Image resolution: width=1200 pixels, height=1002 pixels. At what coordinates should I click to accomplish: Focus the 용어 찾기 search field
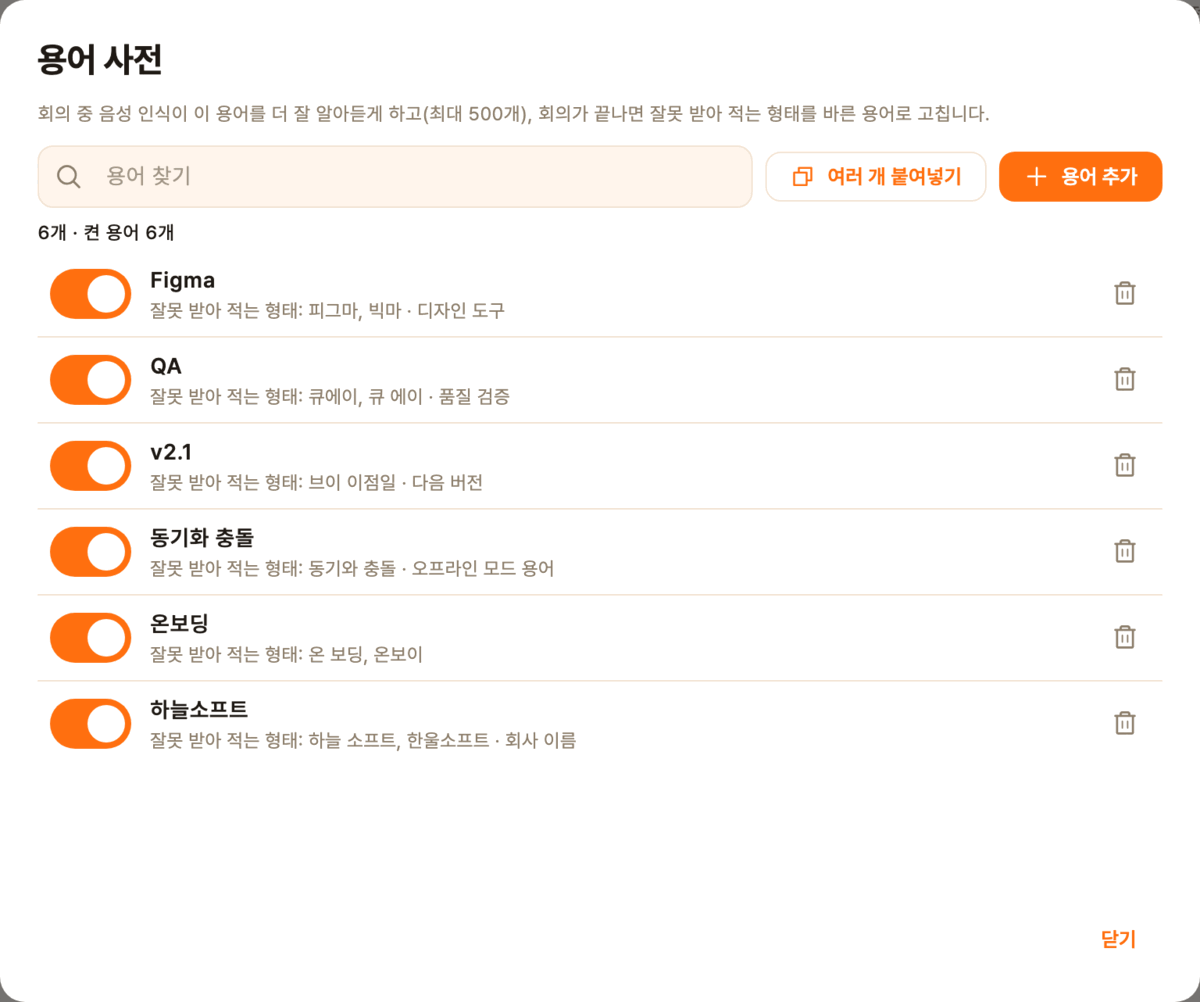click(x=395, y=177)
